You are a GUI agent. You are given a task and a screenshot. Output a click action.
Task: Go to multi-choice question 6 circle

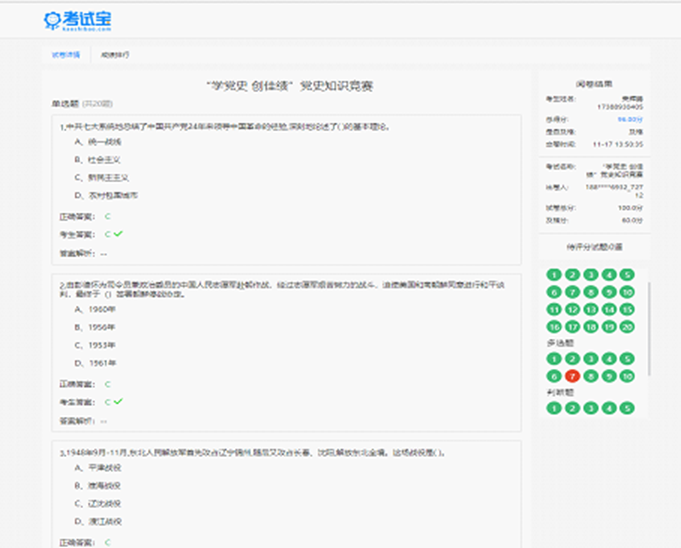[x=553, y=376]
